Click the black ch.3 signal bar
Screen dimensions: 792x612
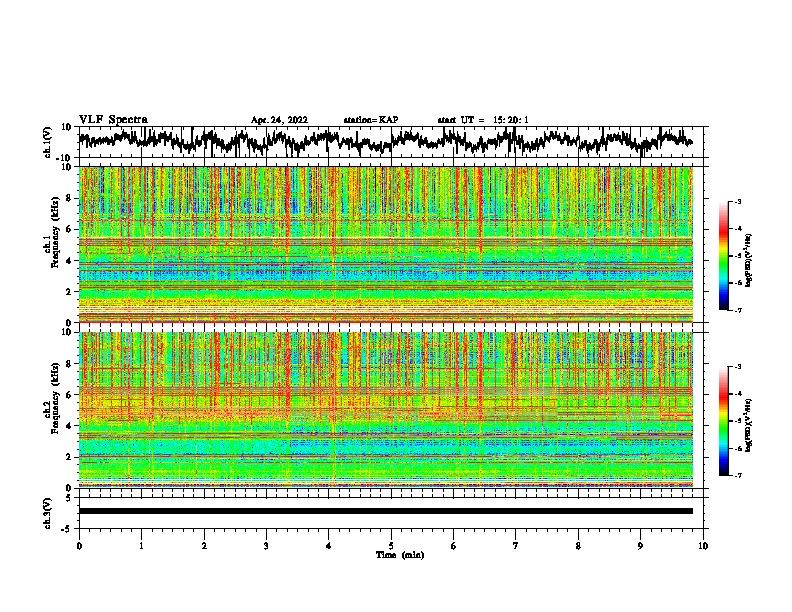[x=386, y=511]
